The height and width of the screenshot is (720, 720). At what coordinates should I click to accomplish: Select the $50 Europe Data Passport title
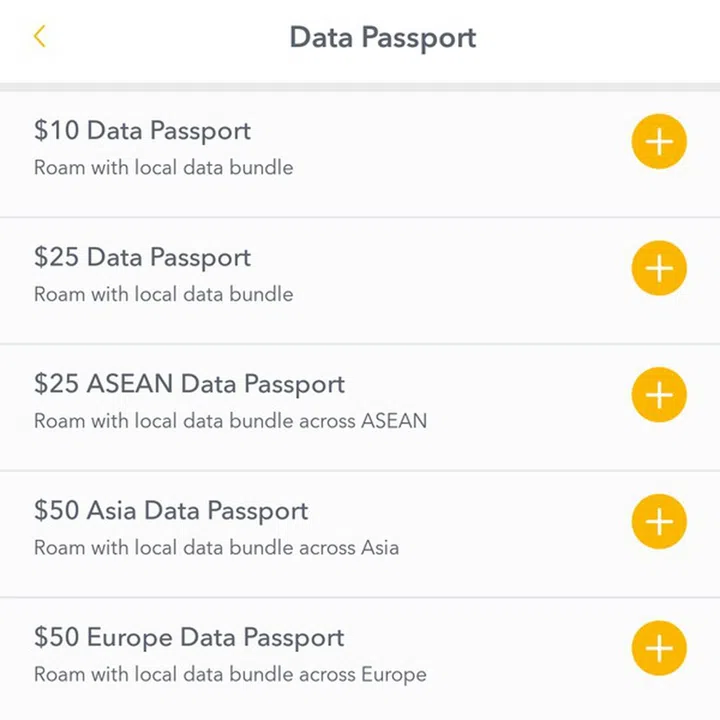189,638
